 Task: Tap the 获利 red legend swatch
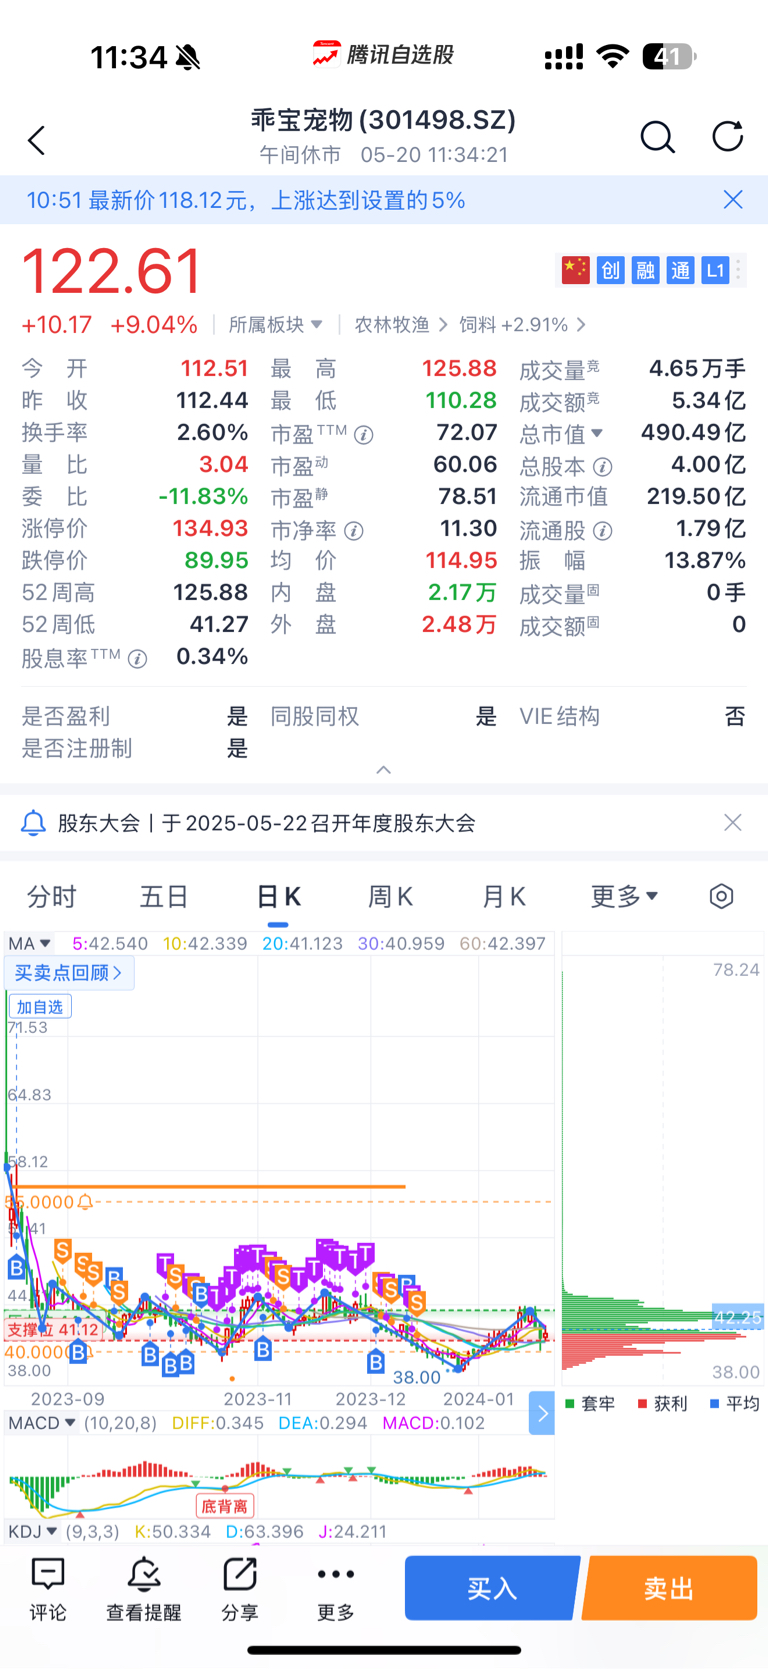pyautogui.click(x=642, y=1404)
